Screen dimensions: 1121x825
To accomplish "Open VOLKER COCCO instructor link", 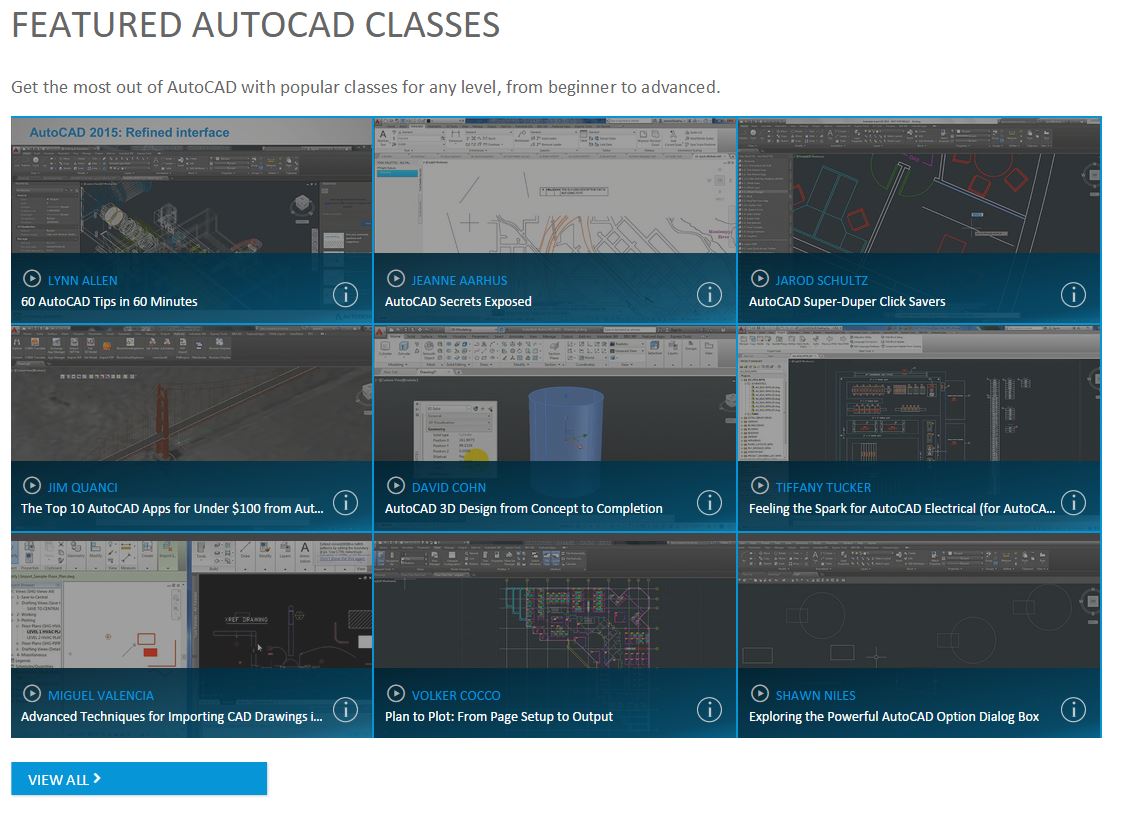I will point(456,696).
